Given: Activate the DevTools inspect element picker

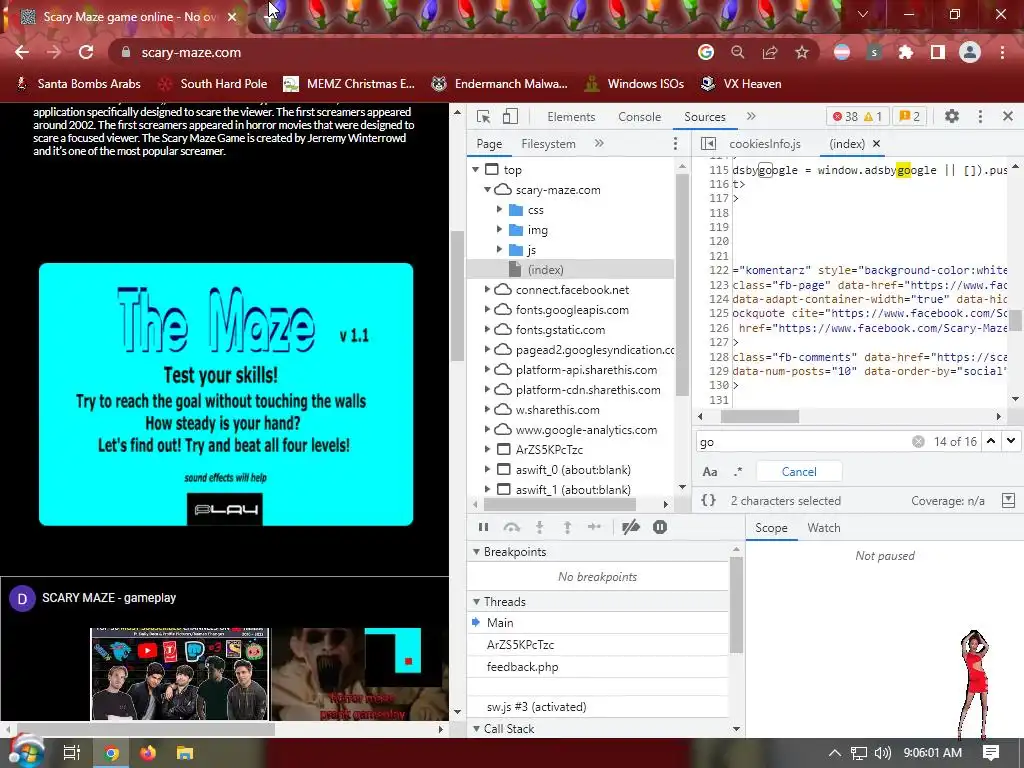Looking at the screenshot, I should tap(484, 116).
